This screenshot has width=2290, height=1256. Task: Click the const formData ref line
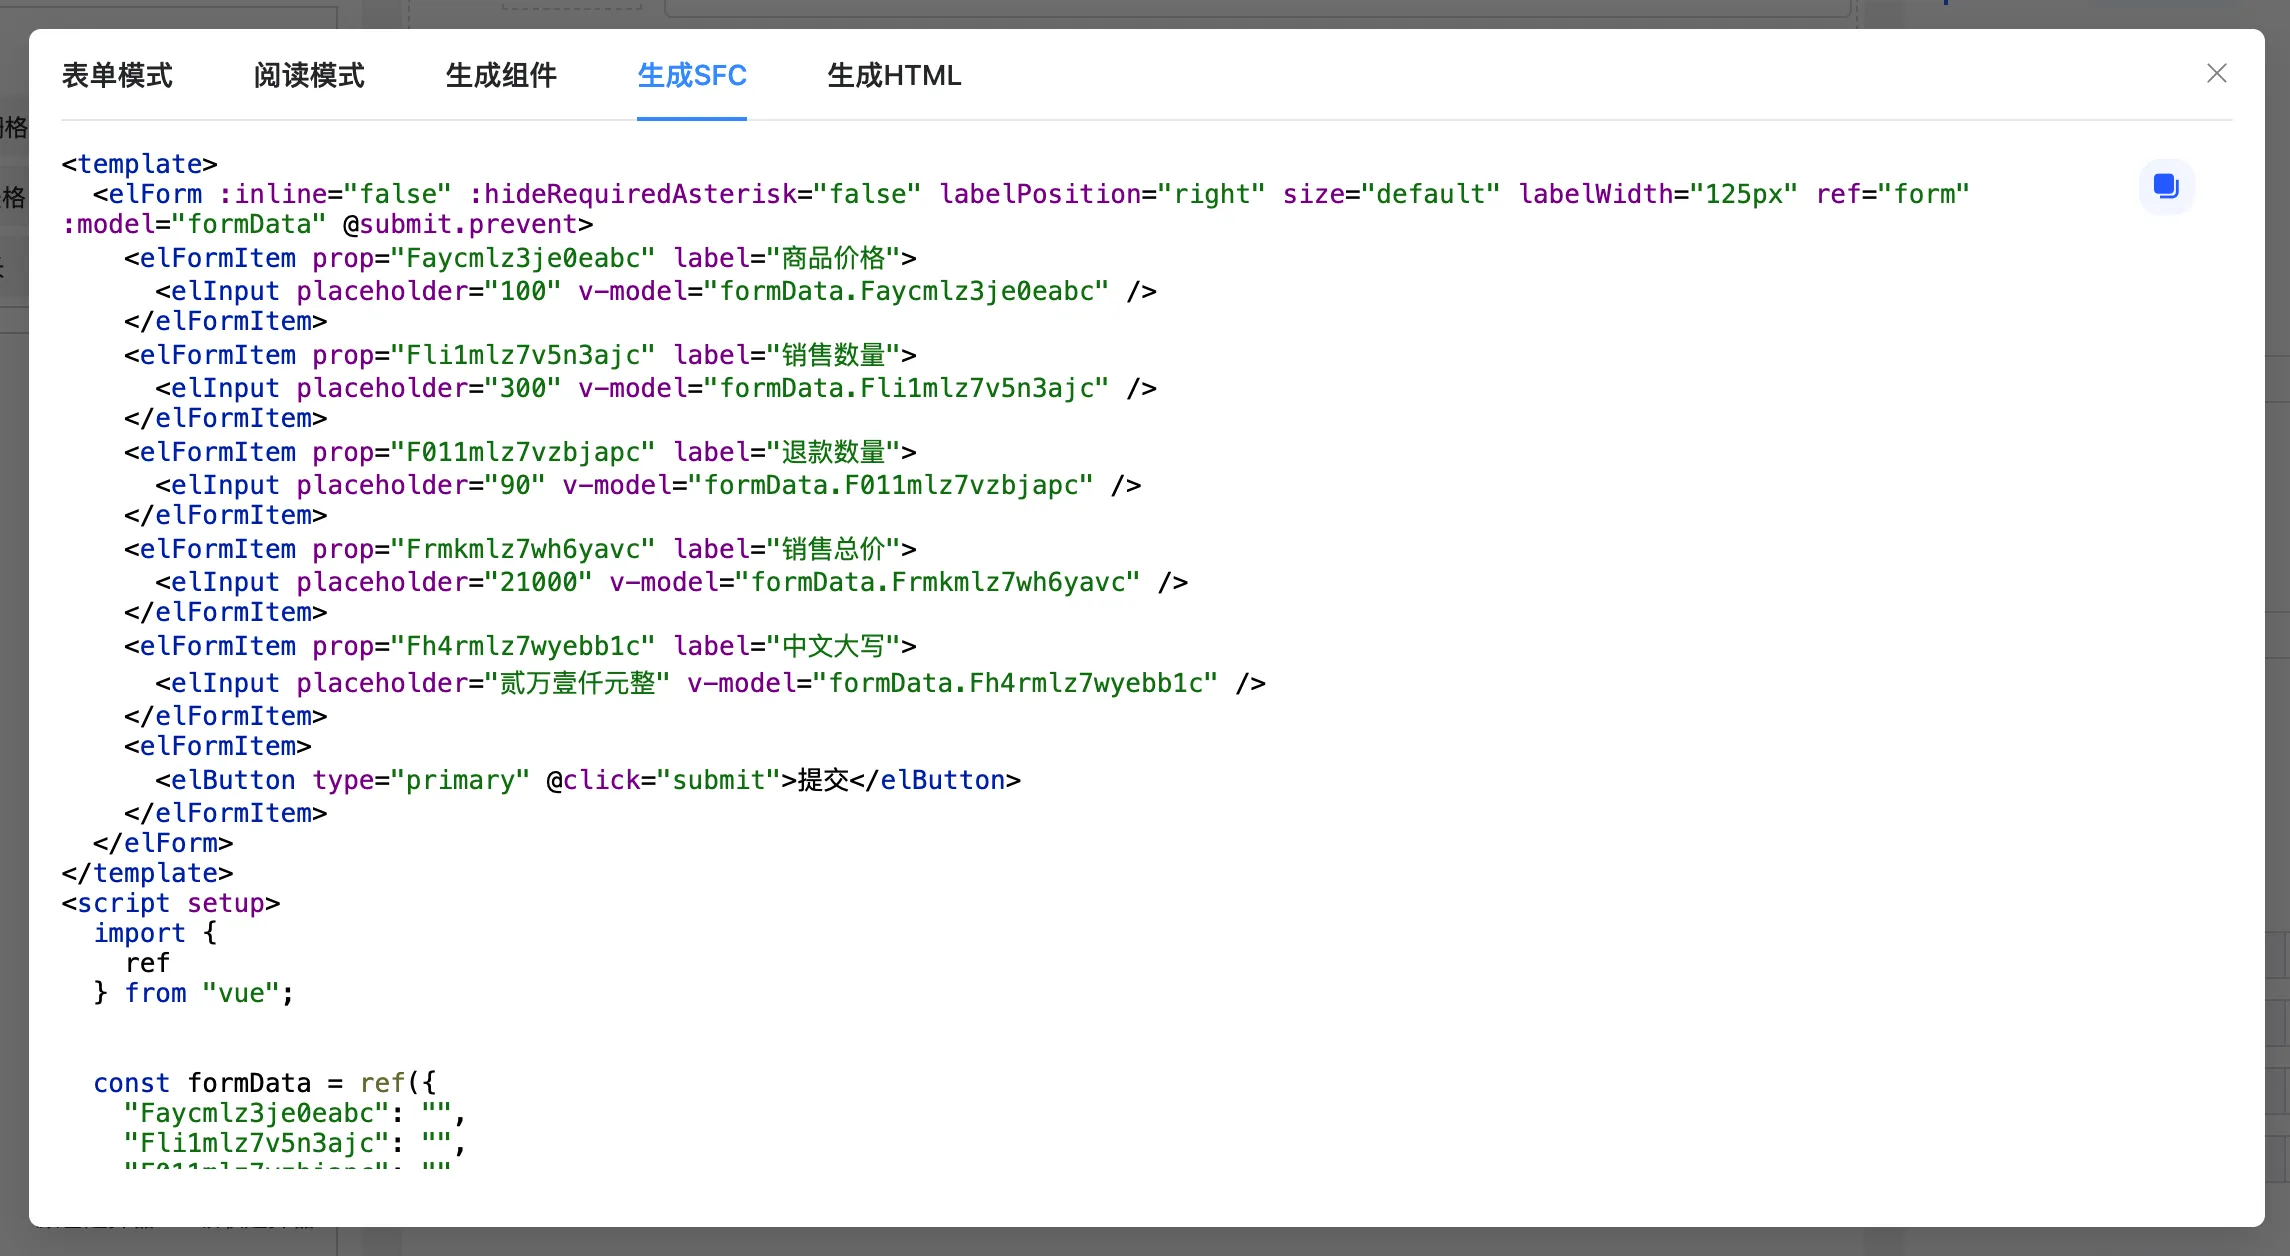click(264, 1083)
